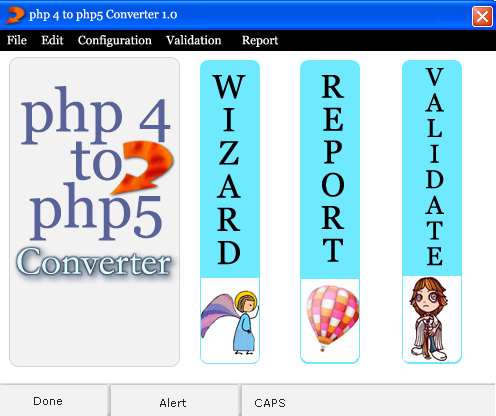Click the Alert status bar panel
This screenshot has width=496, height=416.
174,401
